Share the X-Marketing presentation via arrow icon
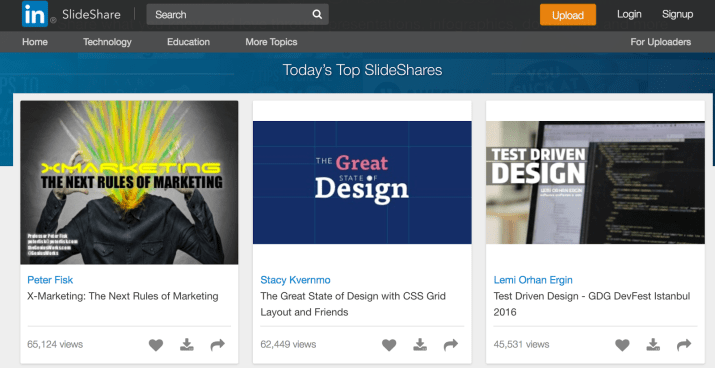The width and height of the screenshot is (715, 368). coord(218,345)
